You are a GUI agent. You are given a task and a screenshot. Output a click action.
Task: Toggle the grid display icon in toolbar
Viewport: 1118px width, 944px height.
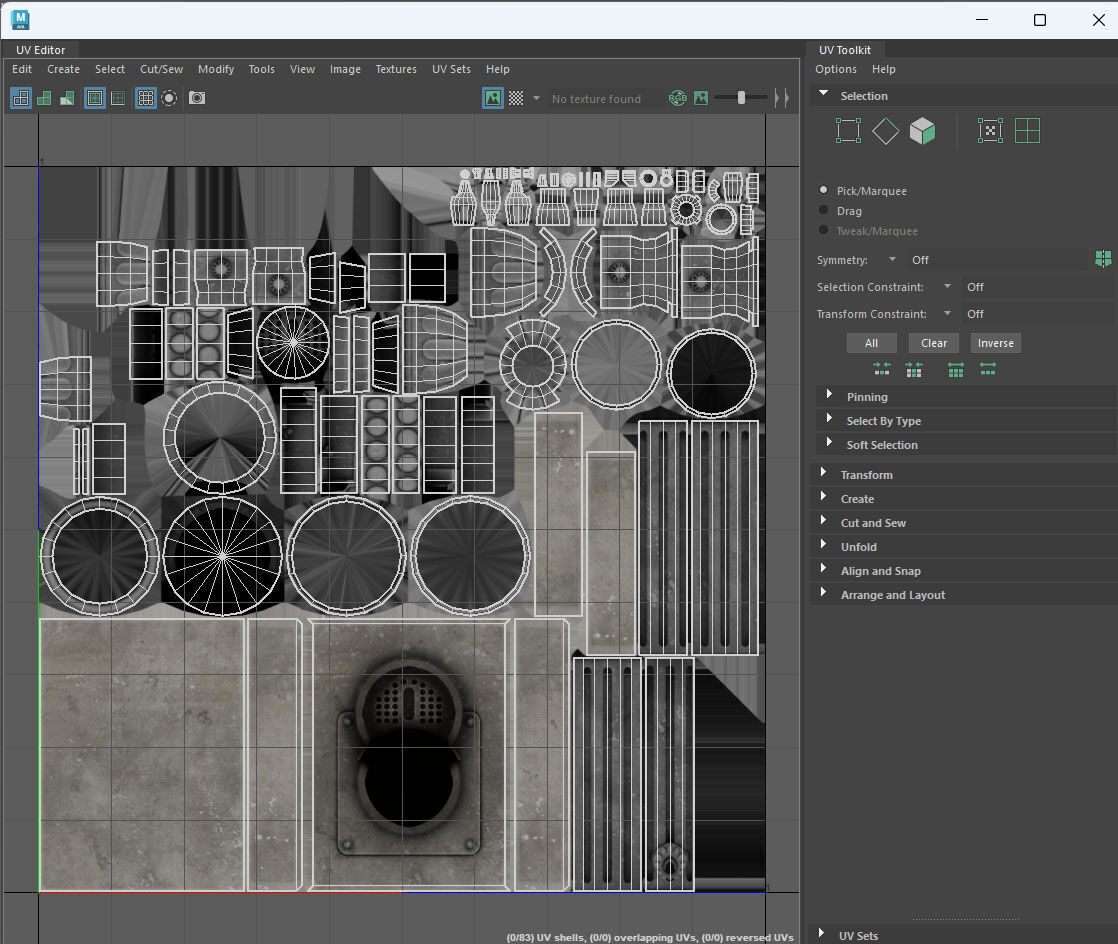[145, 98]
